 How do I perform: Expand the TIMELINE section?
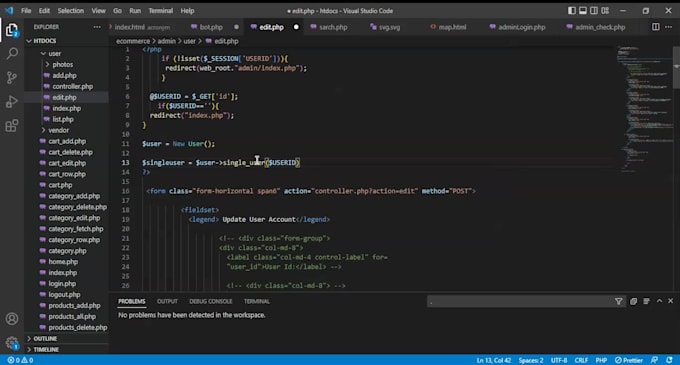pos(46,349)
